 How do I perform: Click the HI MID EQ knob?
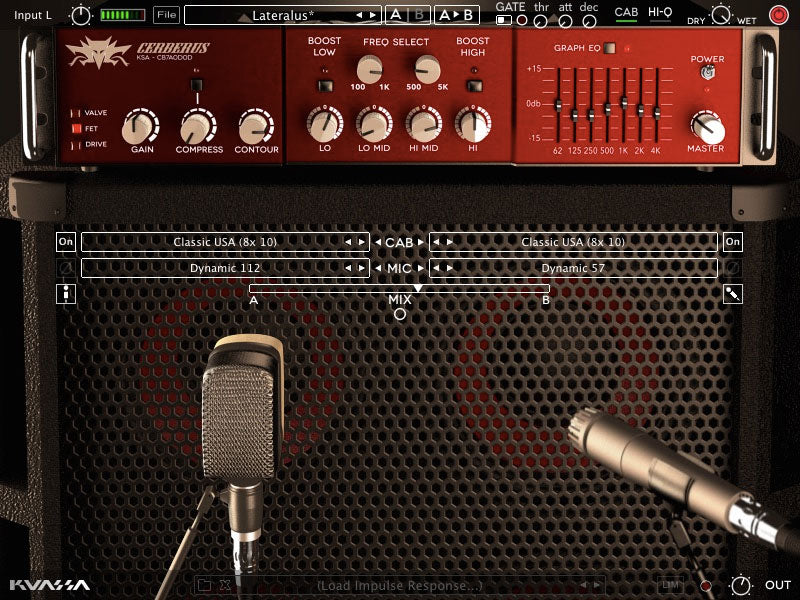[x=423, y=123]
